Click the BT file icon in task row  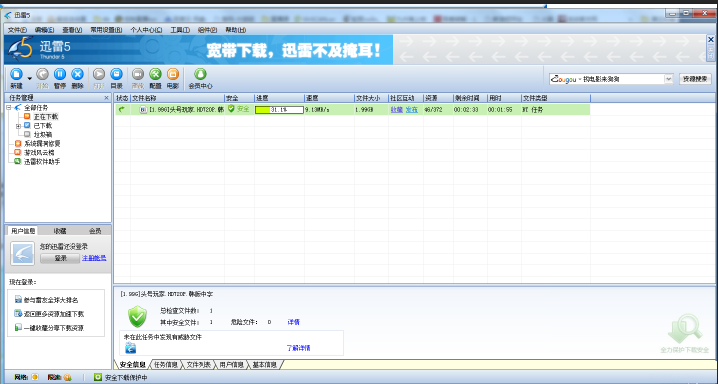click(x=143, y=110)
